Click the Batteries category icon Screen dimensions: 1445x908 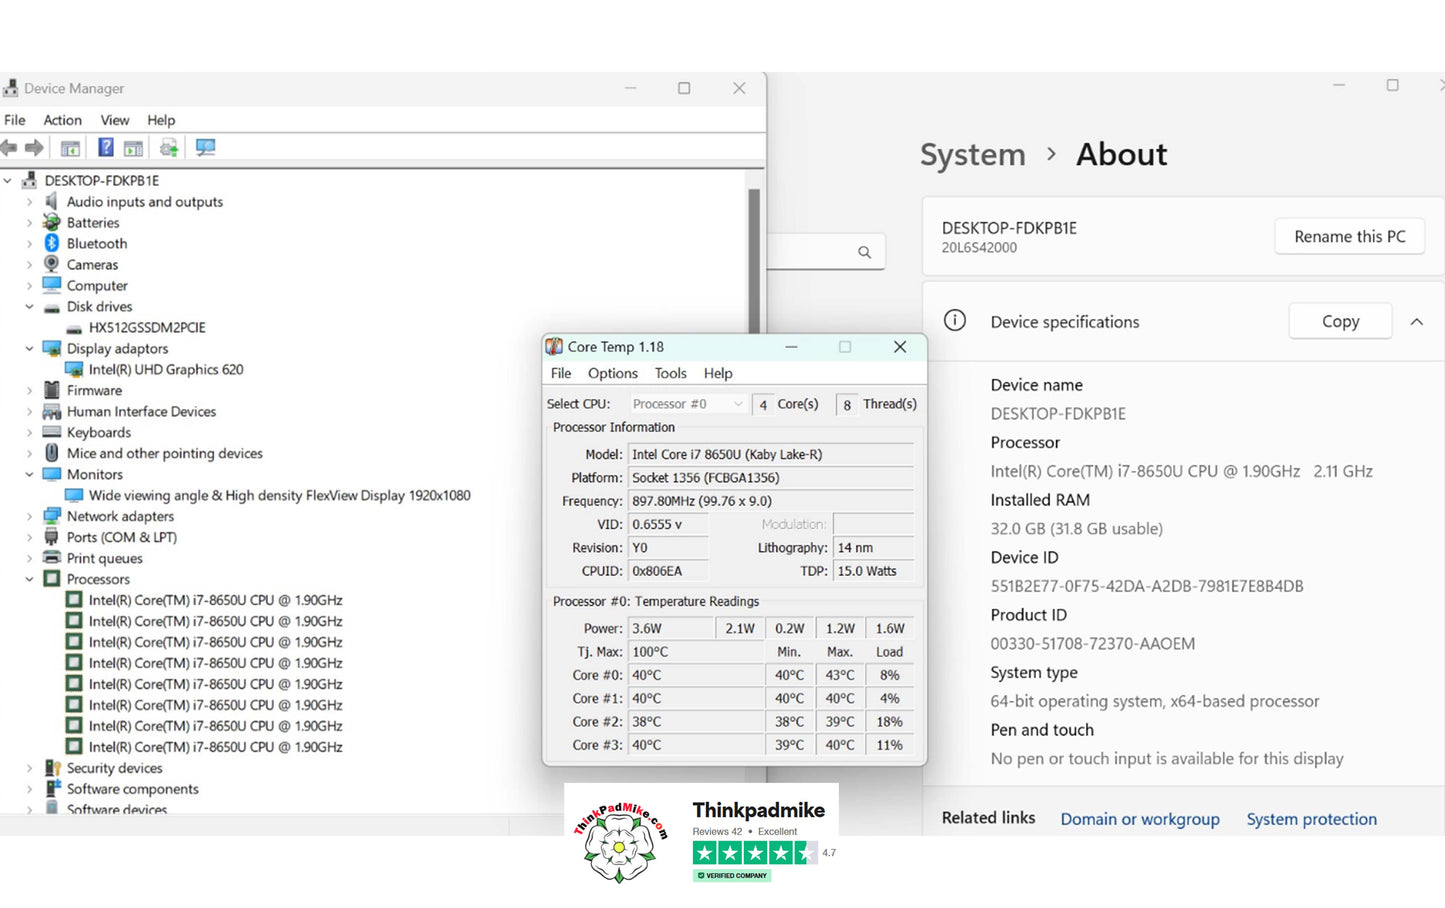click(x=52, y=222)
